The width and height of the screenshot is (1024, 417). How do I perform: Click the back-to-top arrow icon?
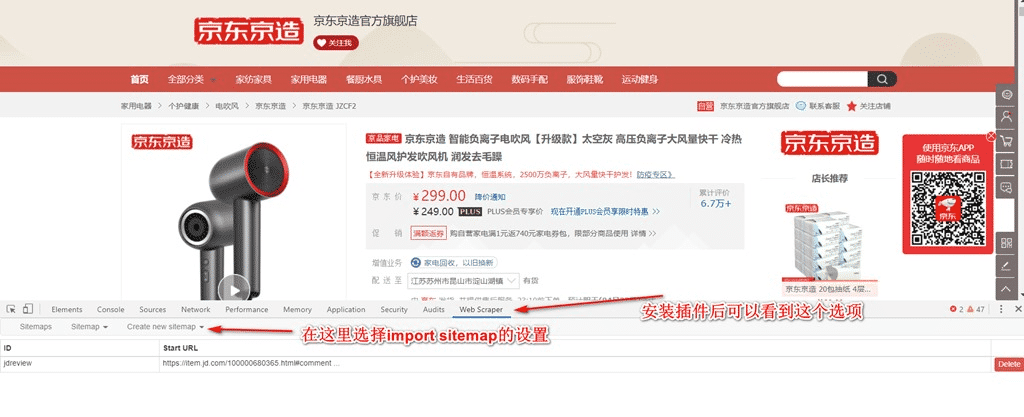tap(1006, 289)
